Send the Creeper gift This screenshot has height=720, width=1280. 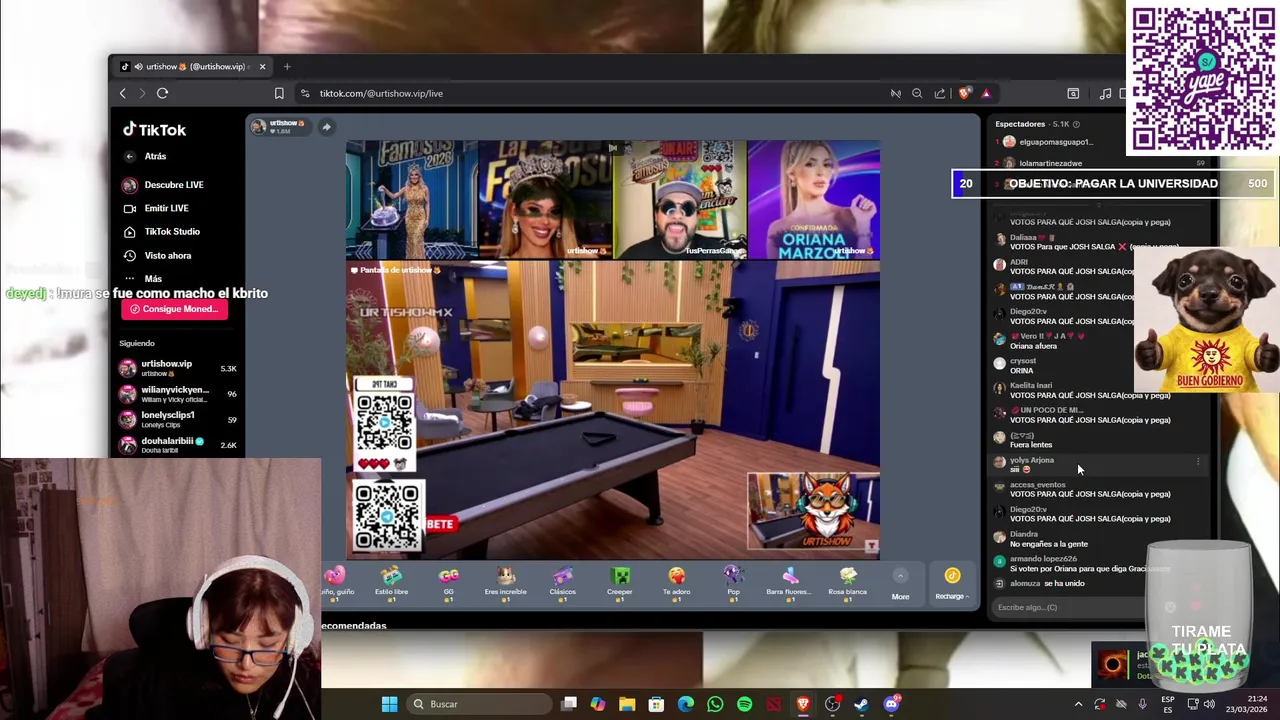click(x=619, y=582)
